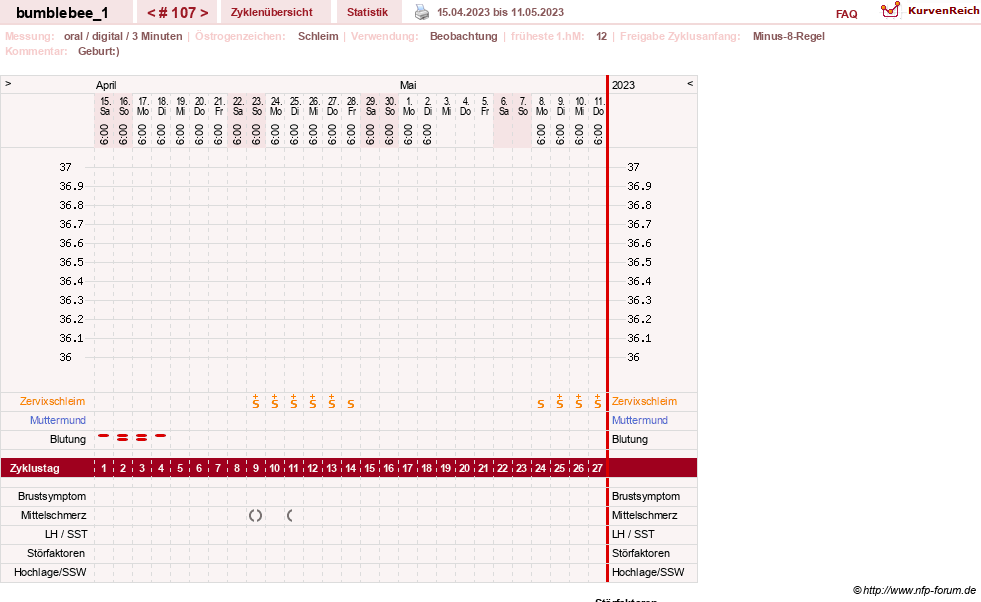Click the 'Schleim' estrogen sign value
981x602 pixels.
click(318, 36)
